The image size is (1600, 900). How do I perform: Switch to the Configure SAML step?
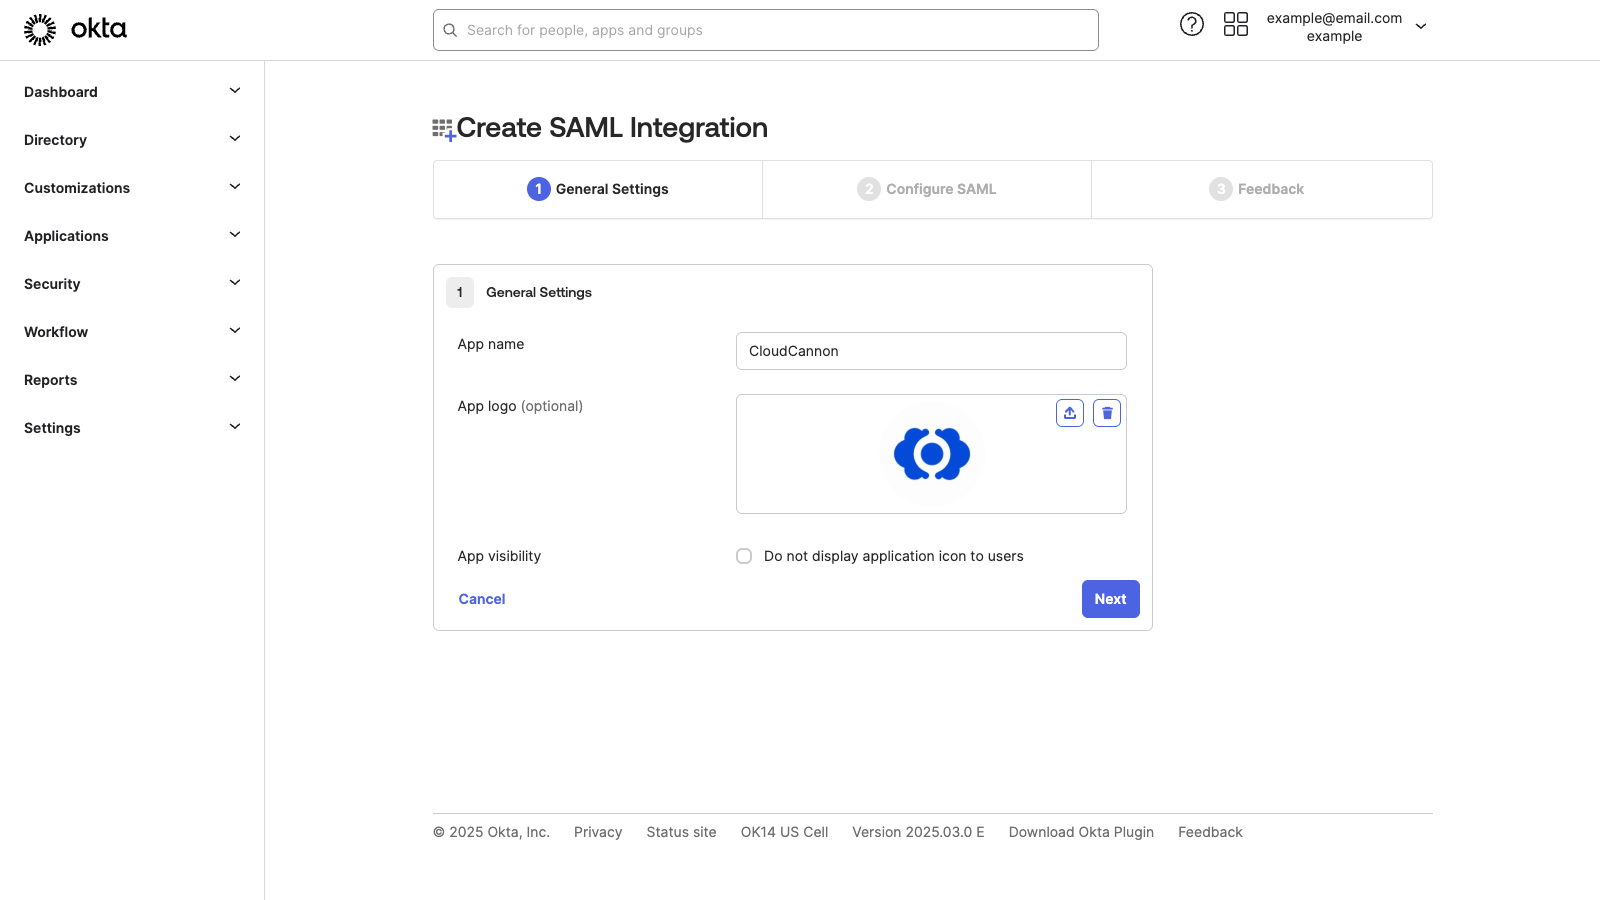[x=926, y=189]
